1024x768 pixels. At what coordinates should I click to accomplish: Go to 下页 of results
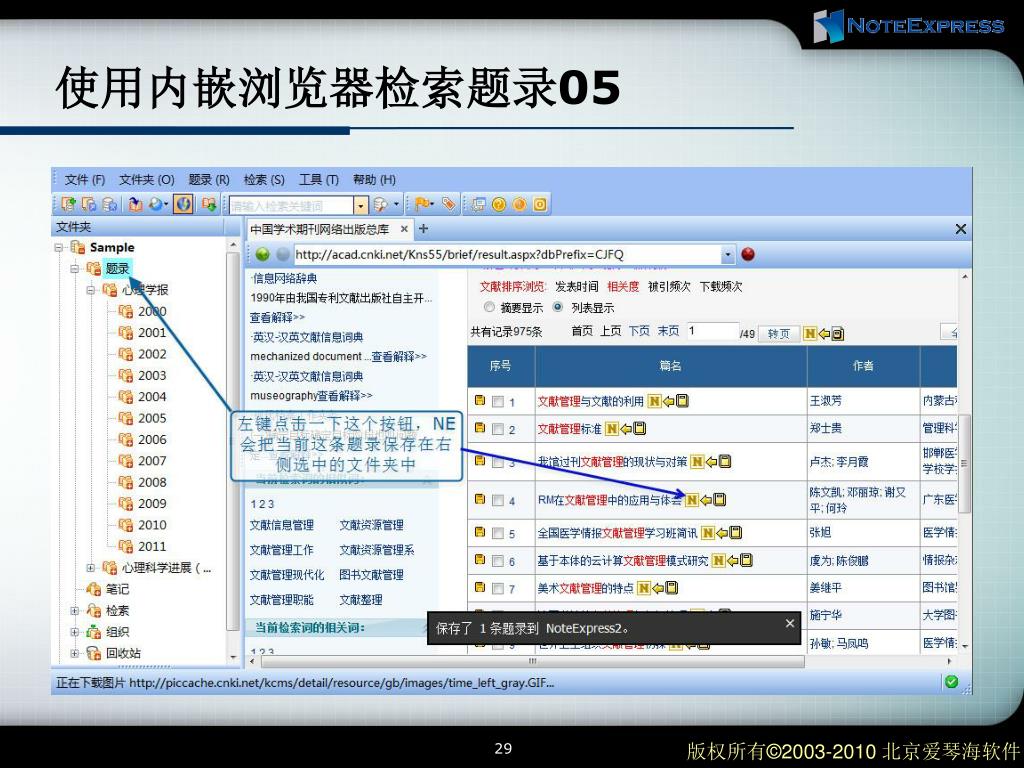pyautogui.click(x=639, y=331)
